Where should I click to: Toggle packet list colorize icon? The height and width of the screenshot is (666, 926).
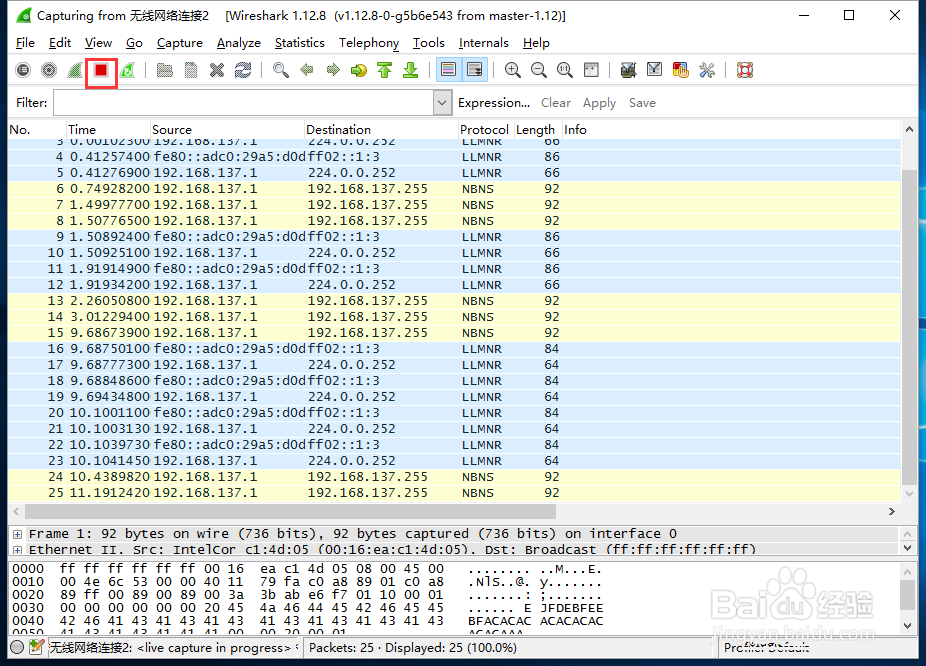[x=449, y=70]
